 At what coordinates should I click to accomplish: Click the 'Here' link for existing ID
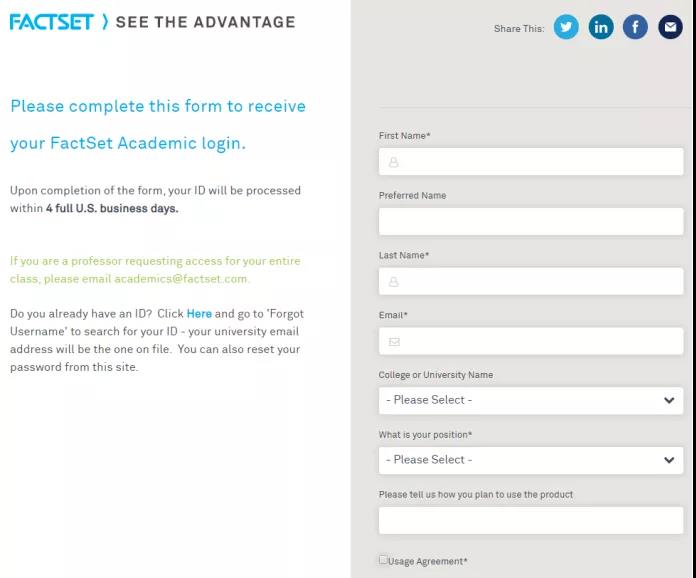point(199,314)
